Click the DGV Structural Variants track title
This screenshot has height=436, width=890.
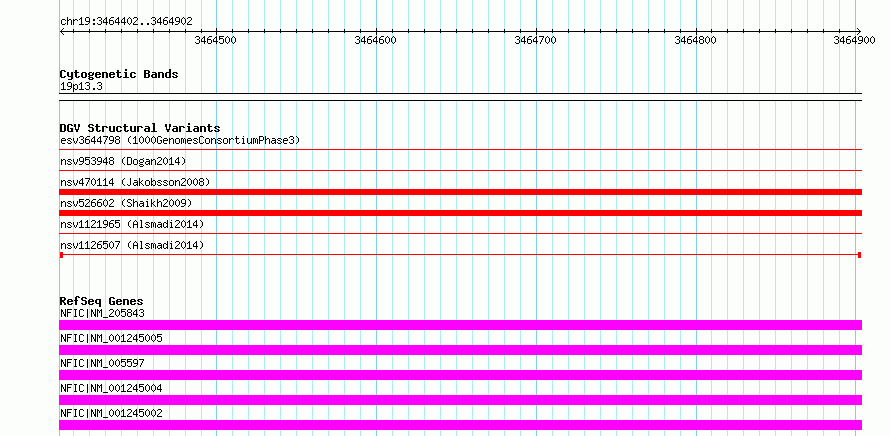pyautogui.click(x=140, y=128)
